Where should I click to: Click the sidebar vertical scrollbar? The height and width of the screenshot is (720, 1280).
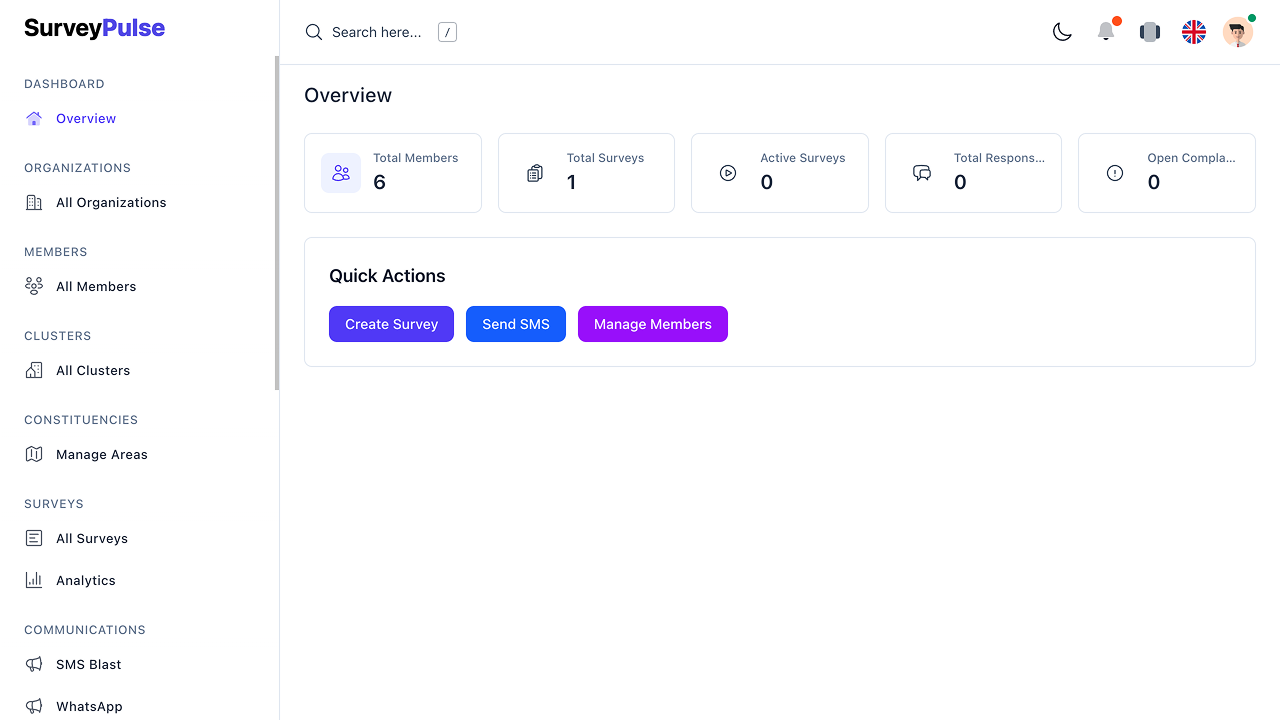click(x=277, y=222)
